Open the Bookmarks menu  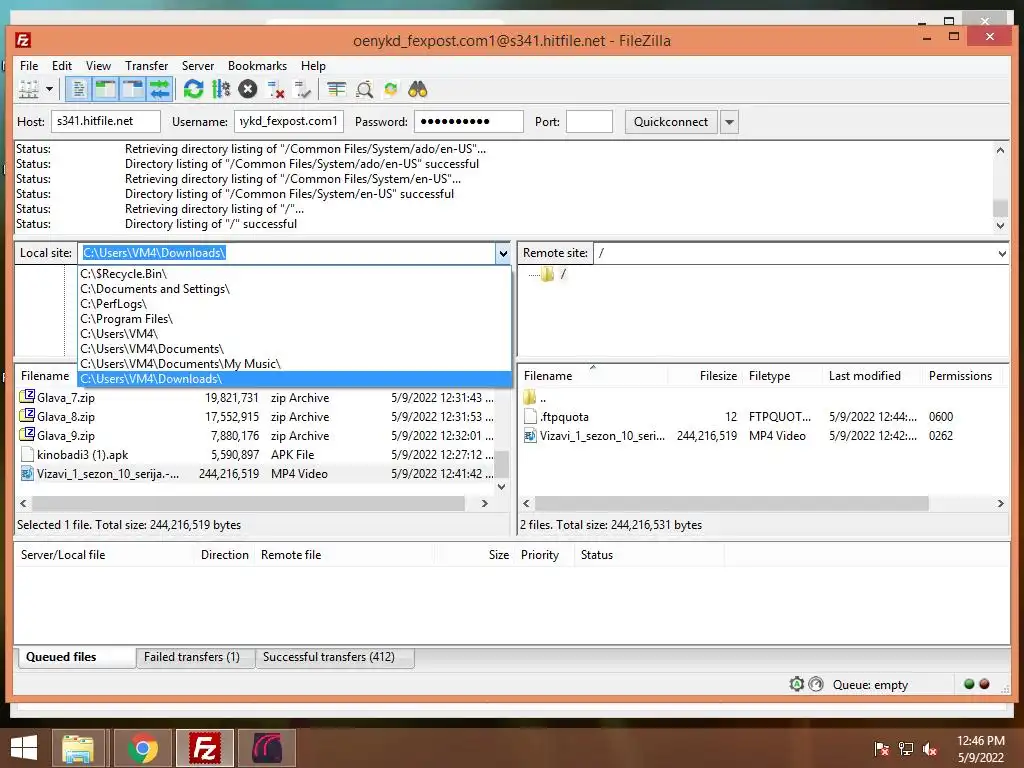coord(257,66)
